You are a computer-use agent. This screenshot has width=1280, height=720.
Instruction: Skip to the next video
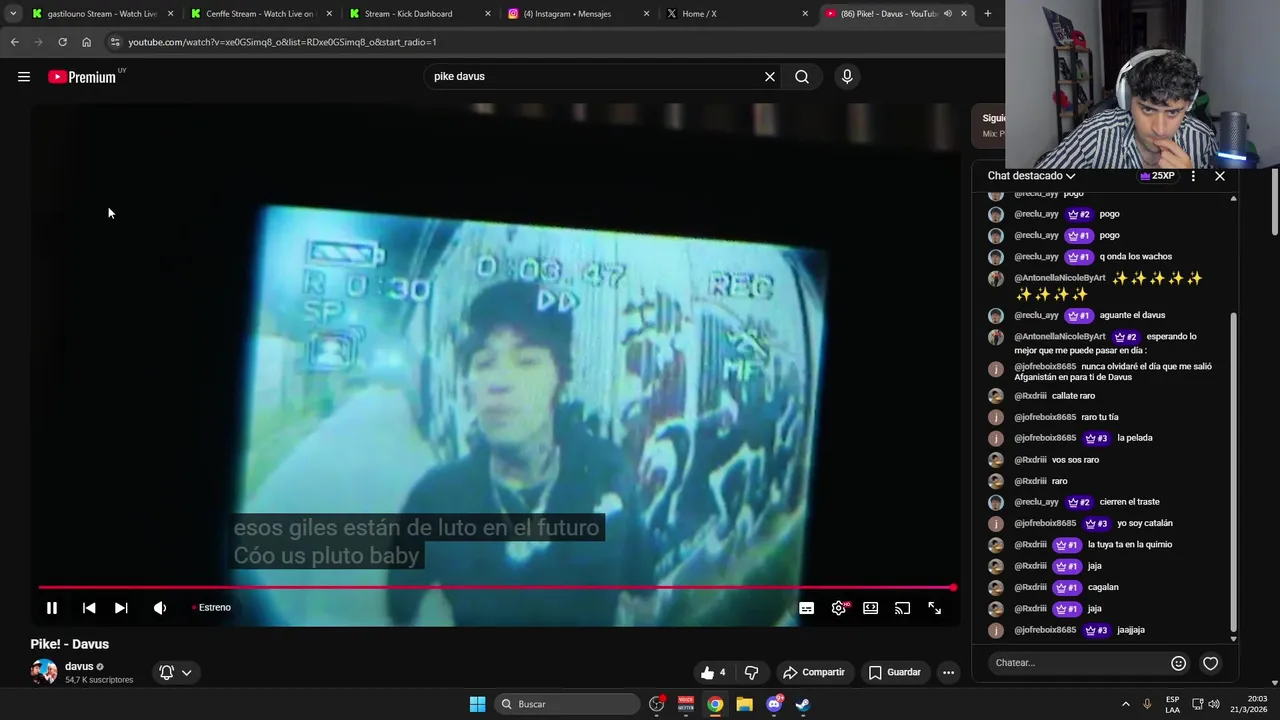tap(121, 608)
